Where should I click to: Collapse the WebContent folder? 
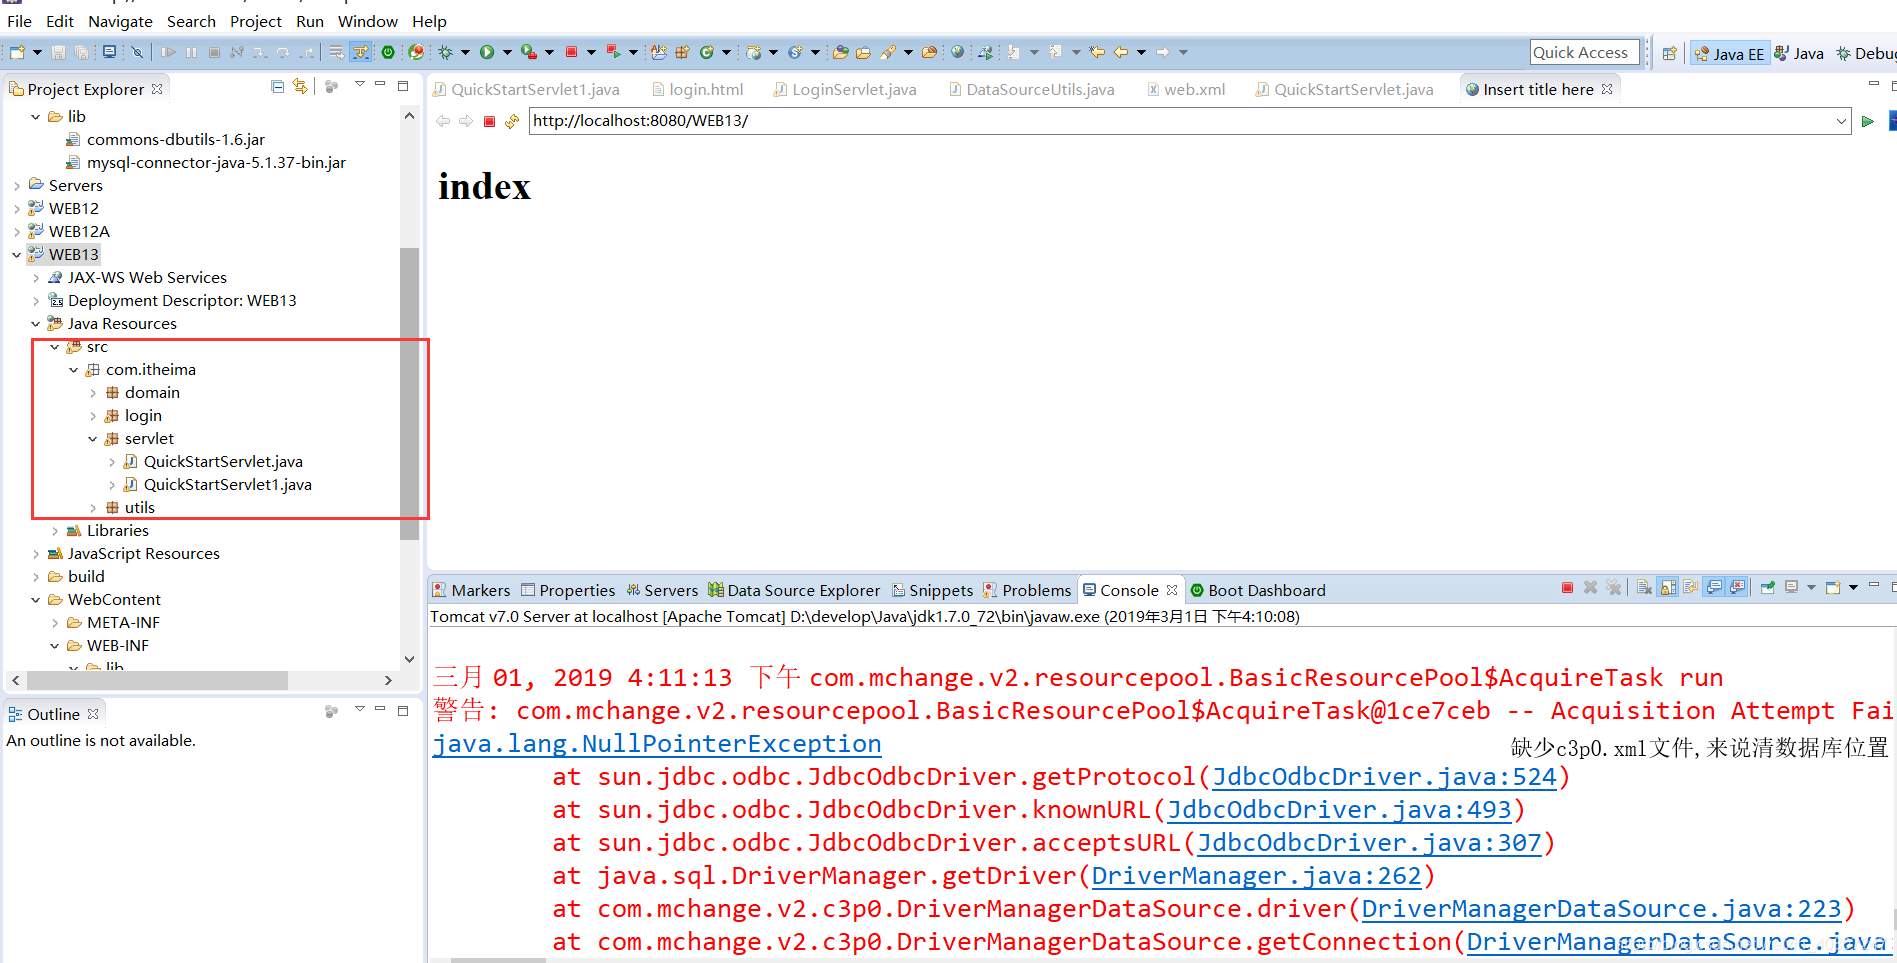(36, 600)
